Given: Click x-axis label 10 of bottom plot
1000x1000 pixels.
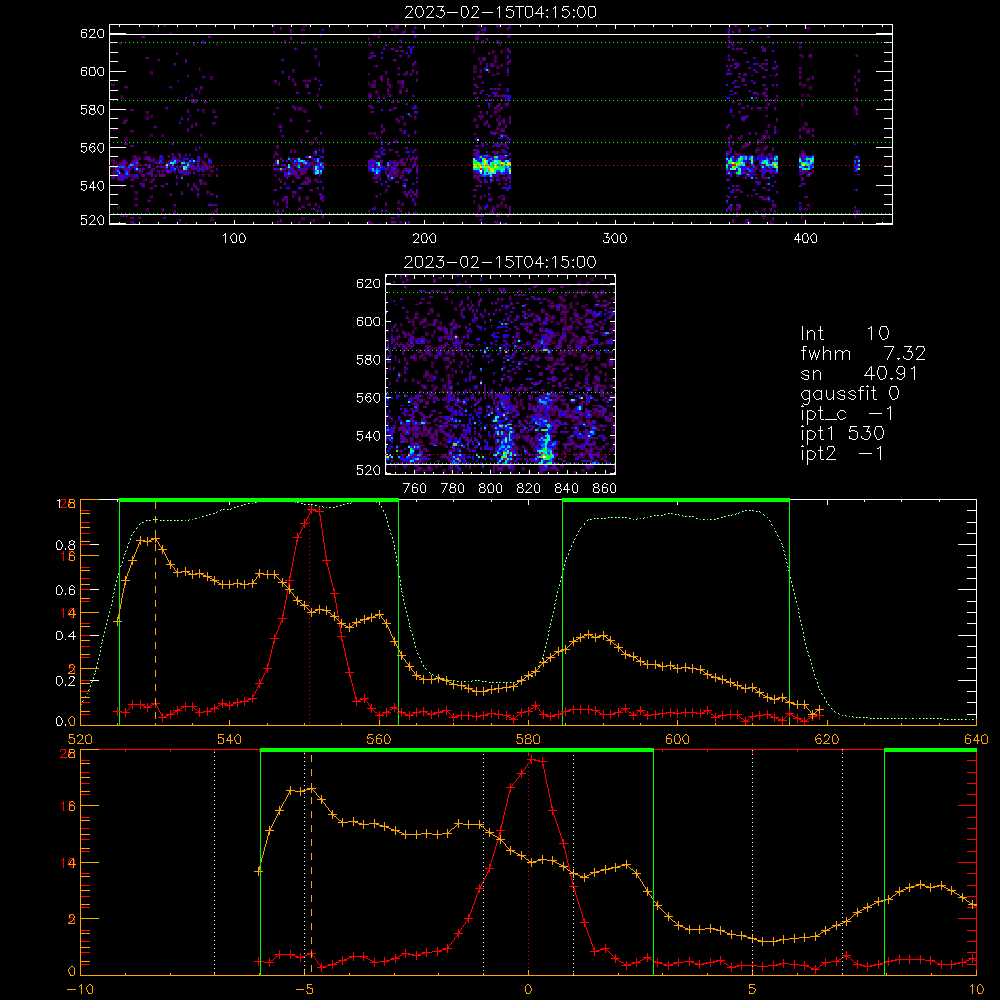Looking at the screenshot, I should pos(976,989).
